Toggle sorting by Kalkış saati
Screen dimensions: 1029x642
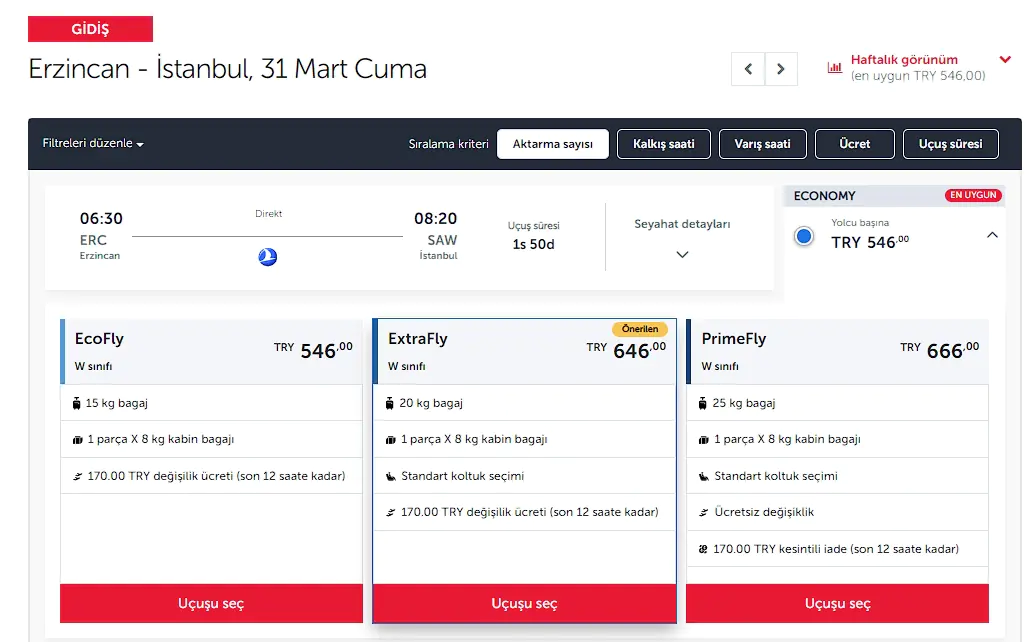click(663, 143)
